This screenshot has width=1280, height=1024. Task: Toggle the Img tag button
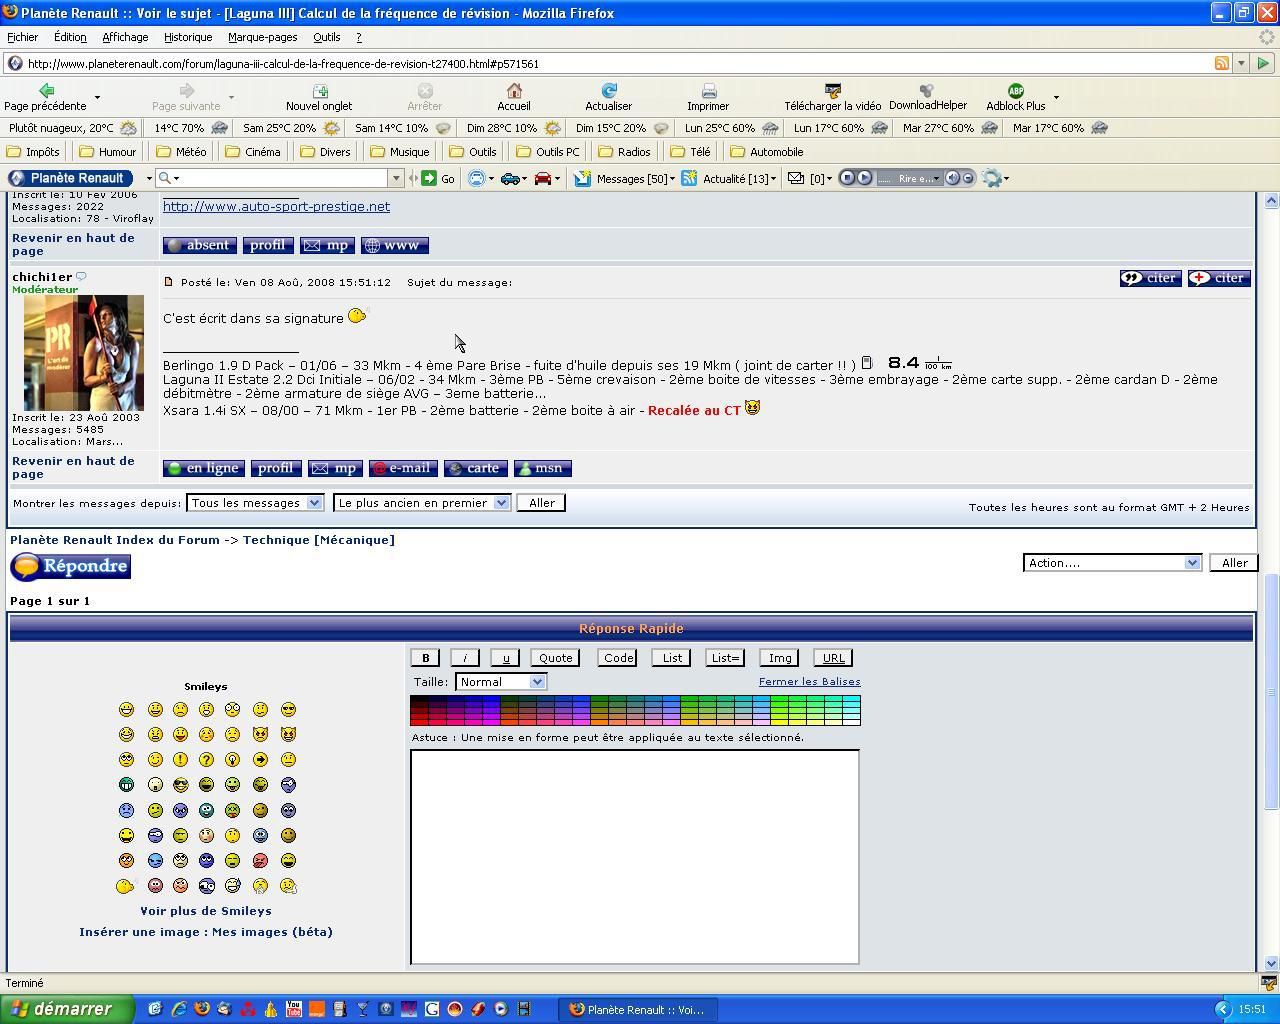780,658
